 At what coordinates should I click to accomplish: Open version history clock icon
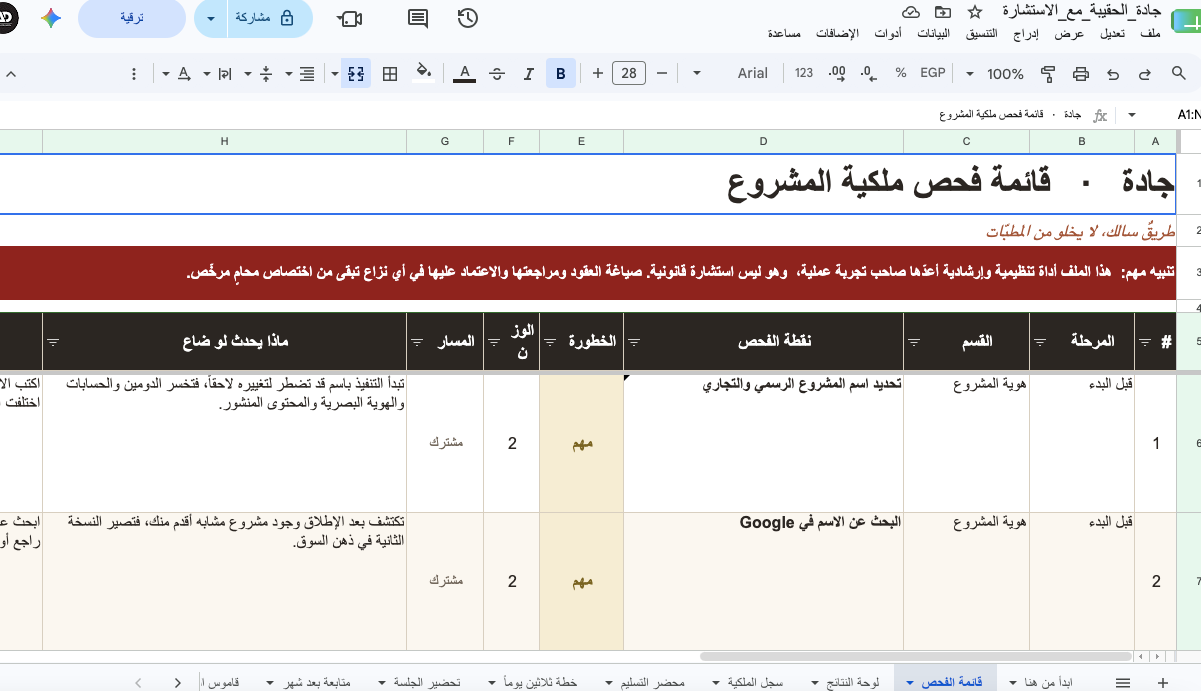pyautogui.click(x=467, y=18)
